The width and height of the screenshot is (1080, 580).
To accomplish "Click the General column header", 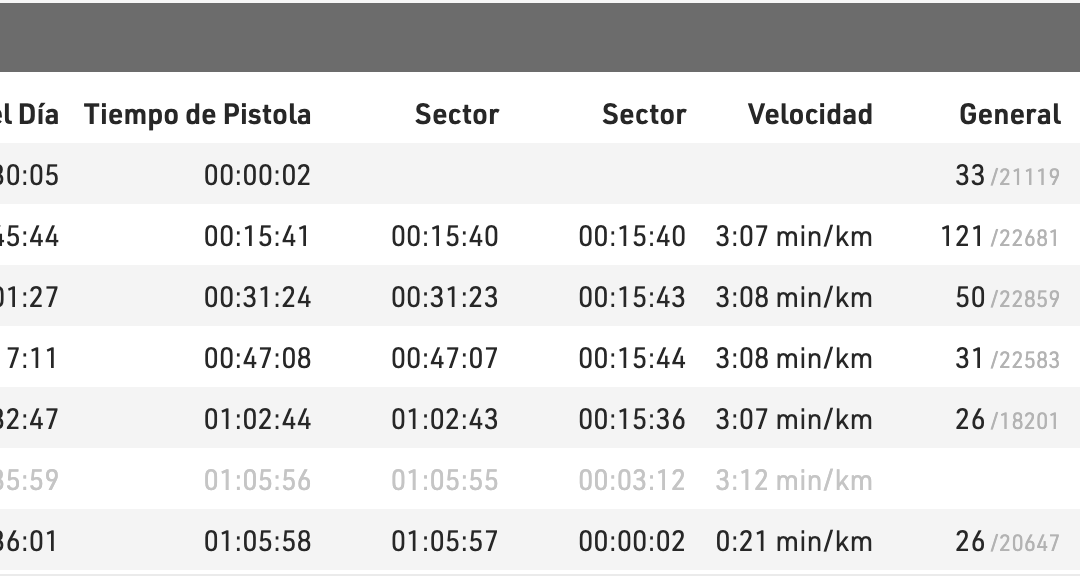I will point(1010,115).
